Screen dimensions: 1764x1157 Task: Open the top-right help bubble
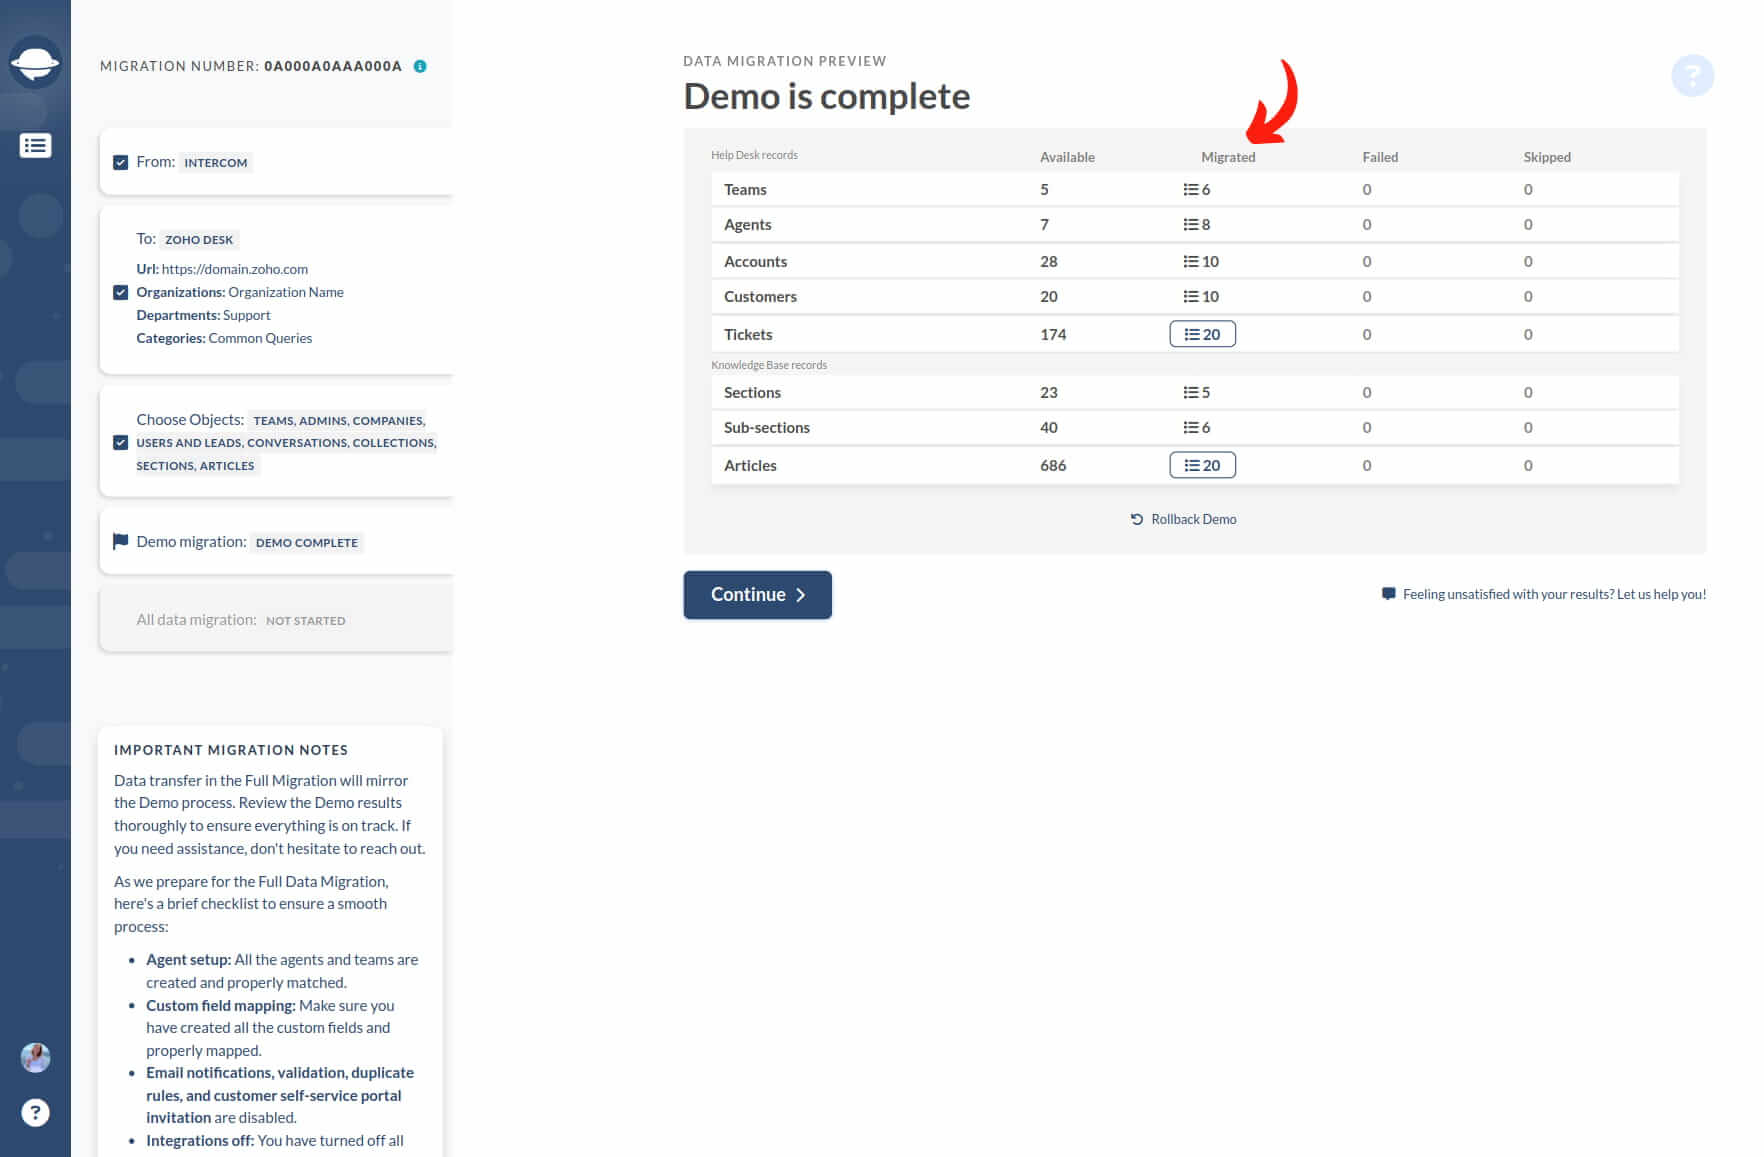[x=1692, y=75]
